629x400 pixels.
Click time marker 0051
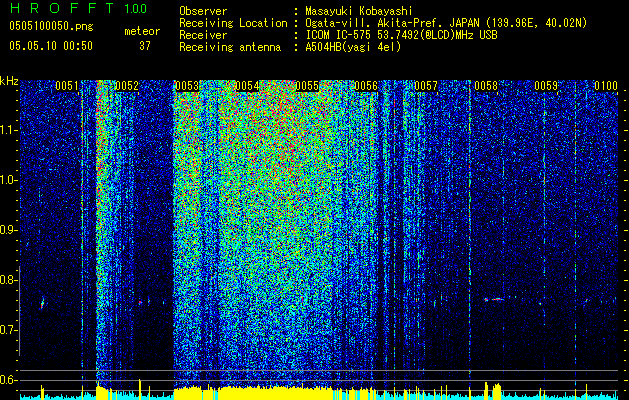click(67, 86)
